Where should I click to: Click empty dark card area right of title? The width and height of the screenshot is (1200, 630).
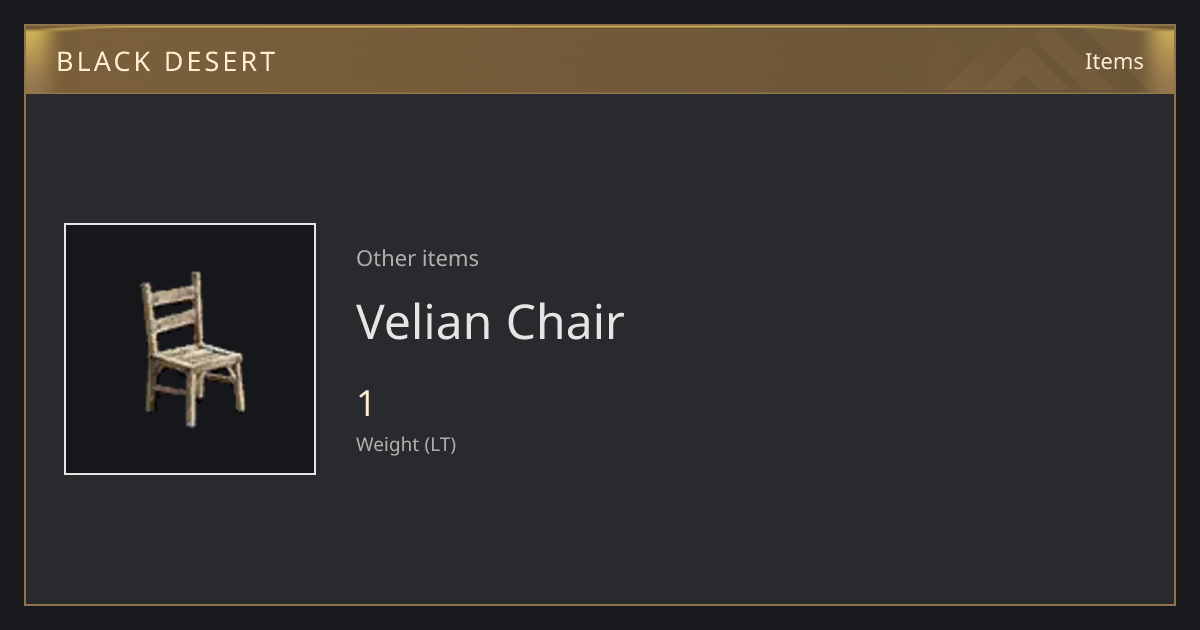(880, 322)
